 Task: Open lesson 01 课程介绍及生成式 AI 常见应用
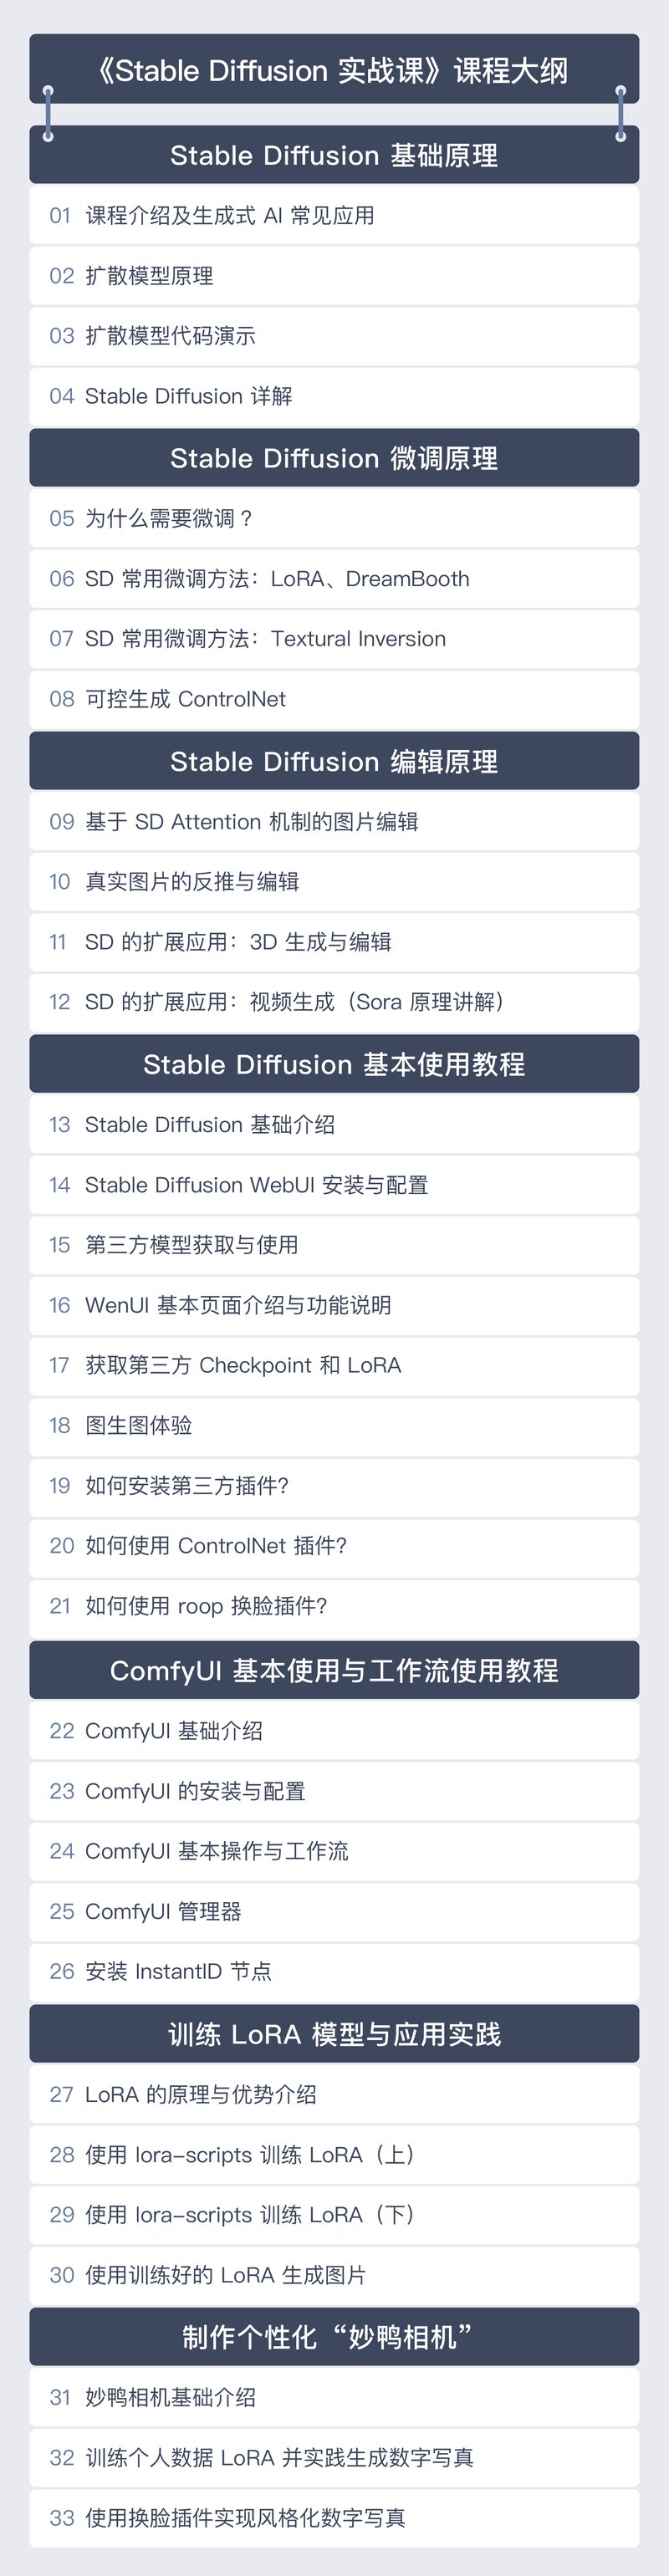coord(334,215)
